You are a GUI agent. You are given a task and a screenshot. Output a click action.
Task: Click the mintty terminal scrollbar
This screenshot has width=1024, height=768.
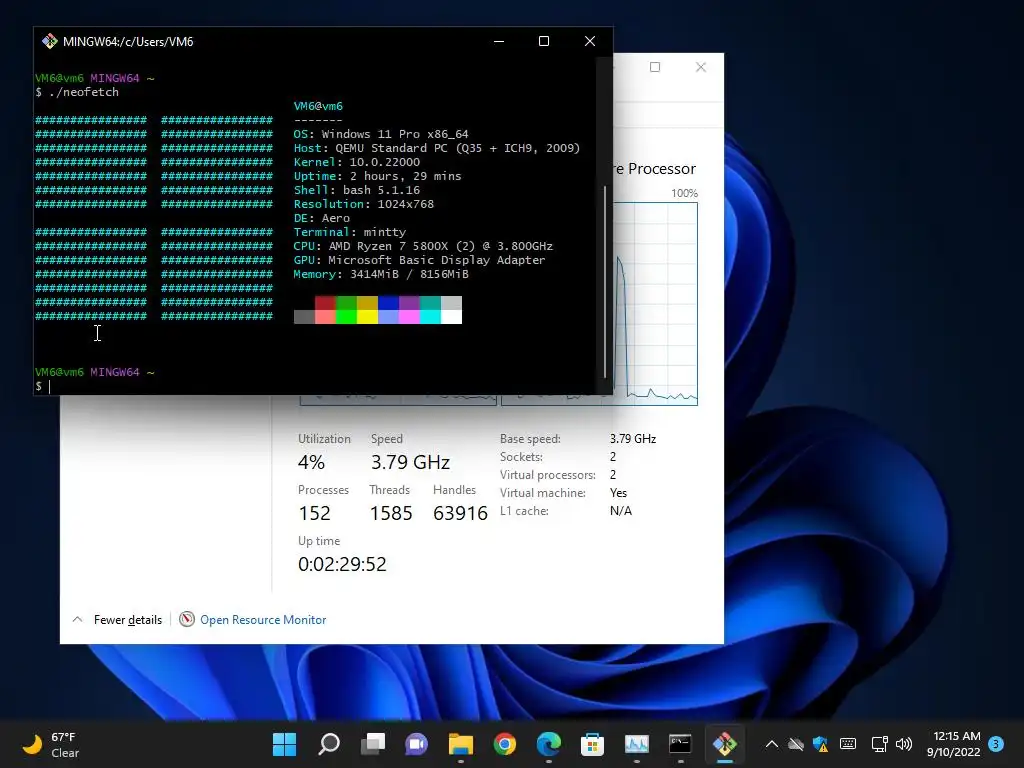point(605,281)
